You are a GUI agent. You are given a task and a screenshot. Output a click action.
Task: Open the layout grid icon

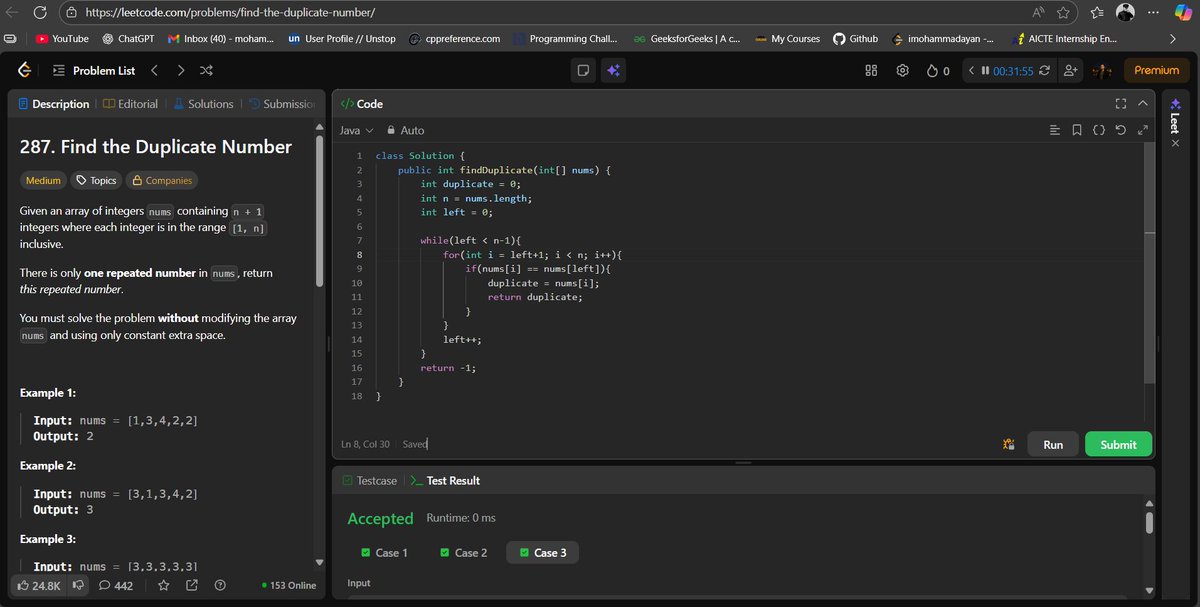(x=871, y=71)
